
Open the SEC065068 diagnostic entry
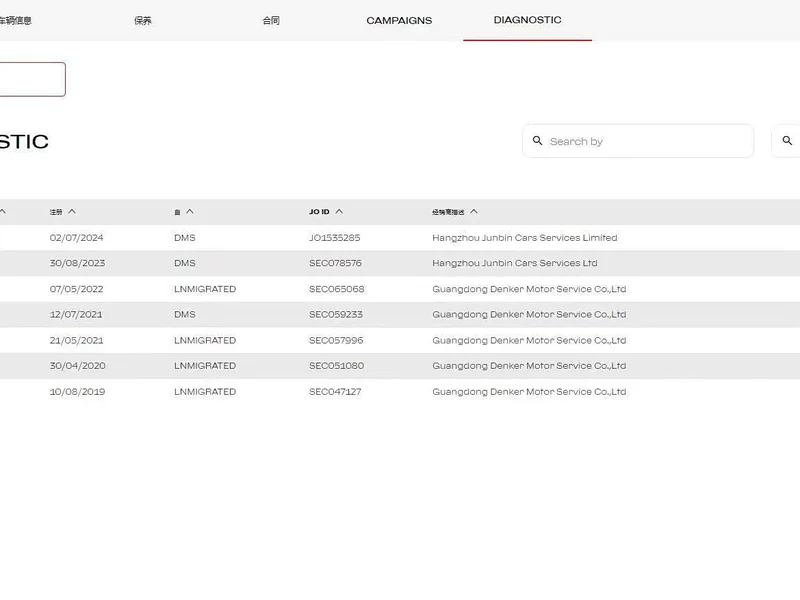pos(400,289)
